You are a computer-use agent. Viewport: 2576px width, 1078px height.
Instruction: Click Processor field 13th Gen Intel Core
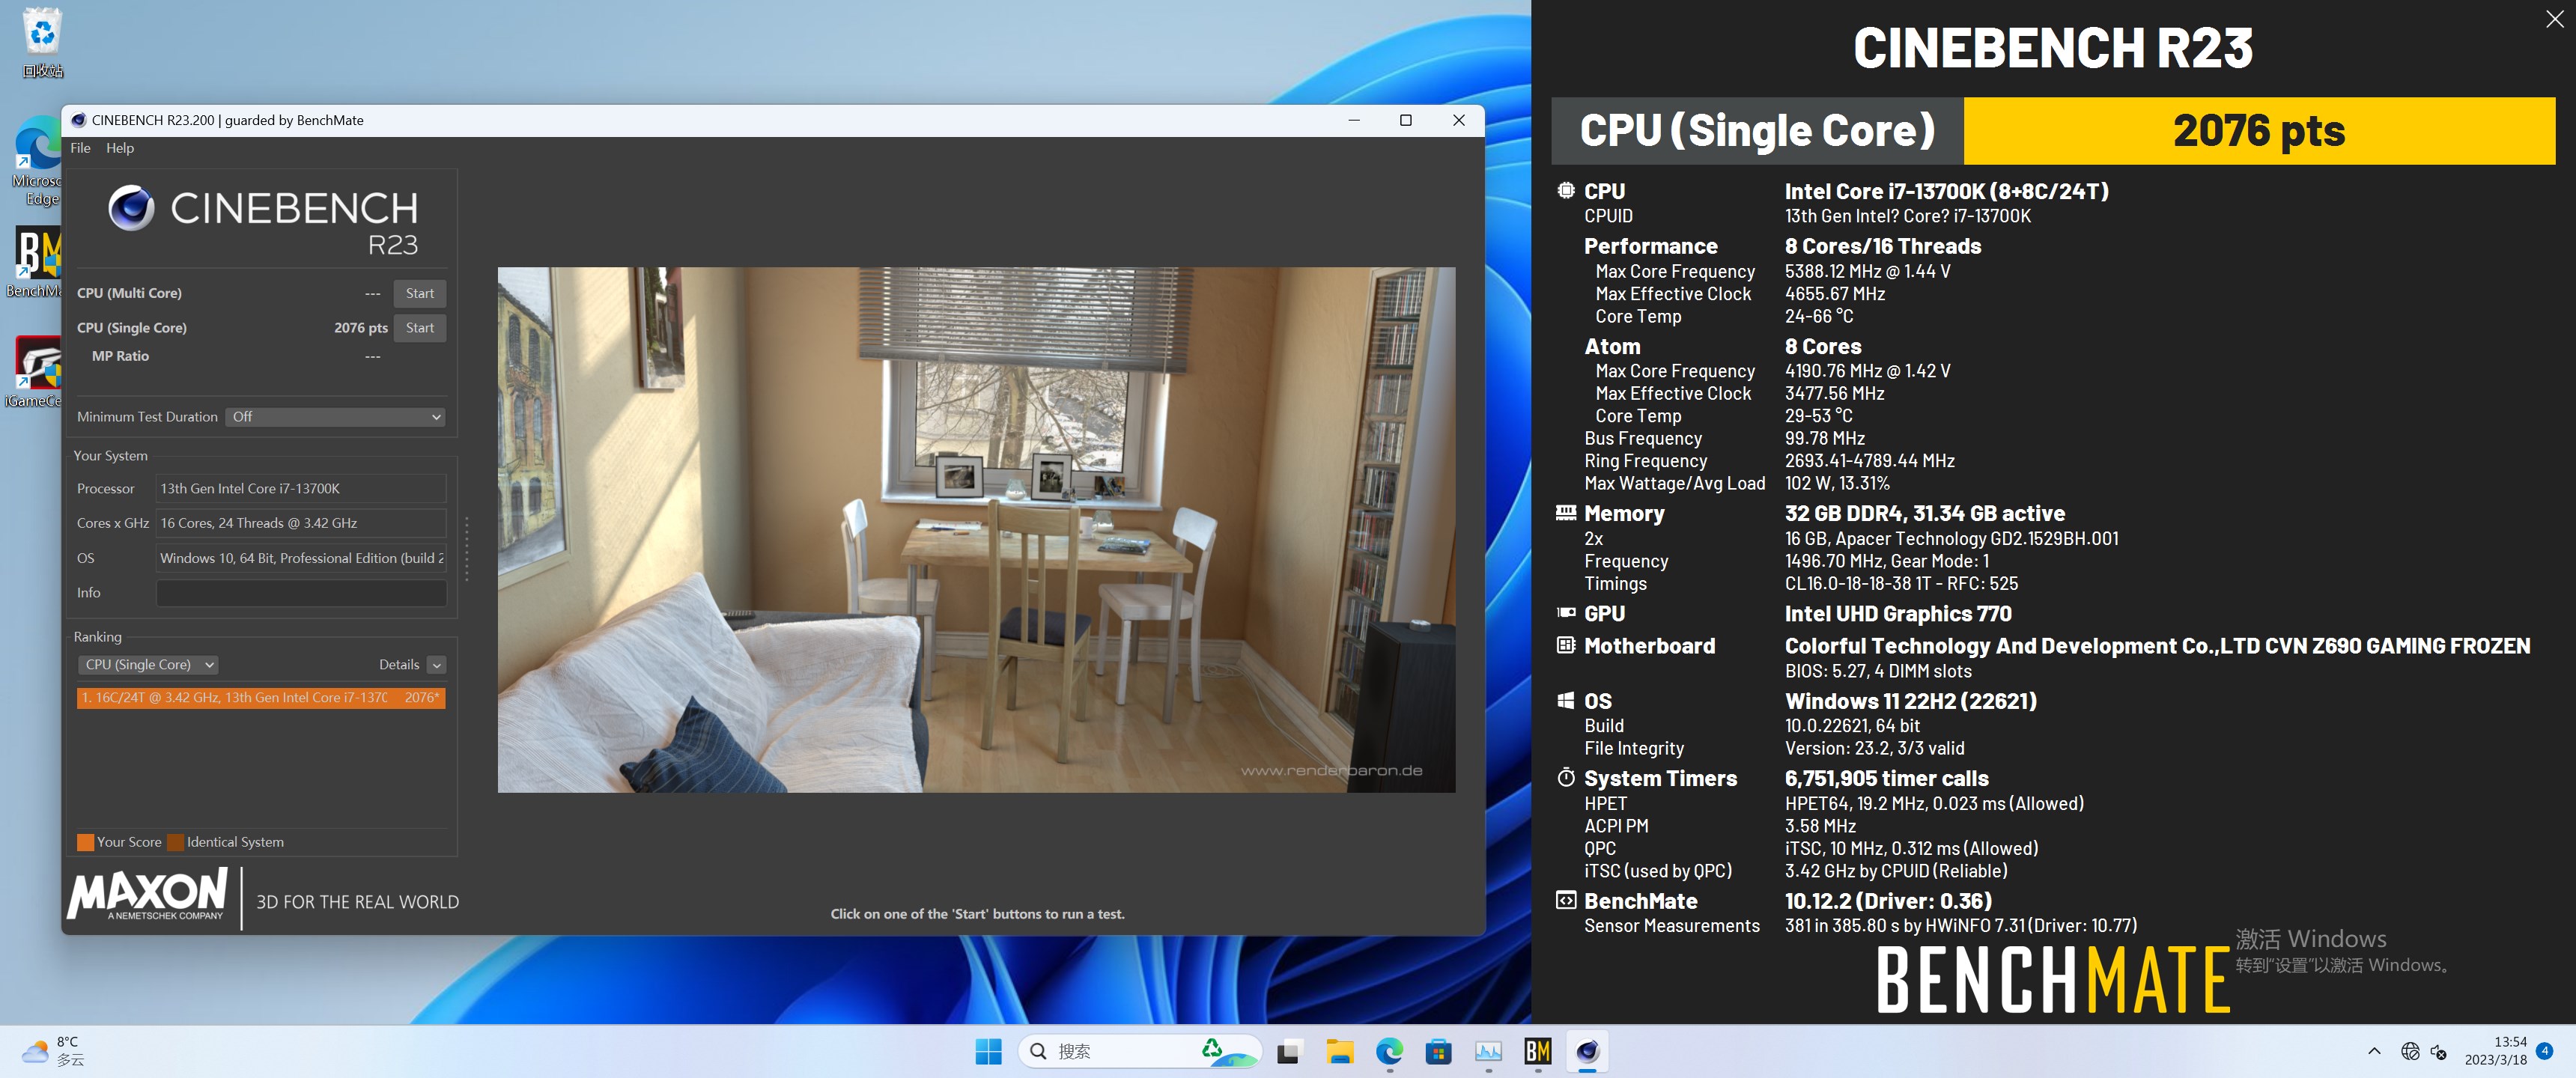coord(301,489)
